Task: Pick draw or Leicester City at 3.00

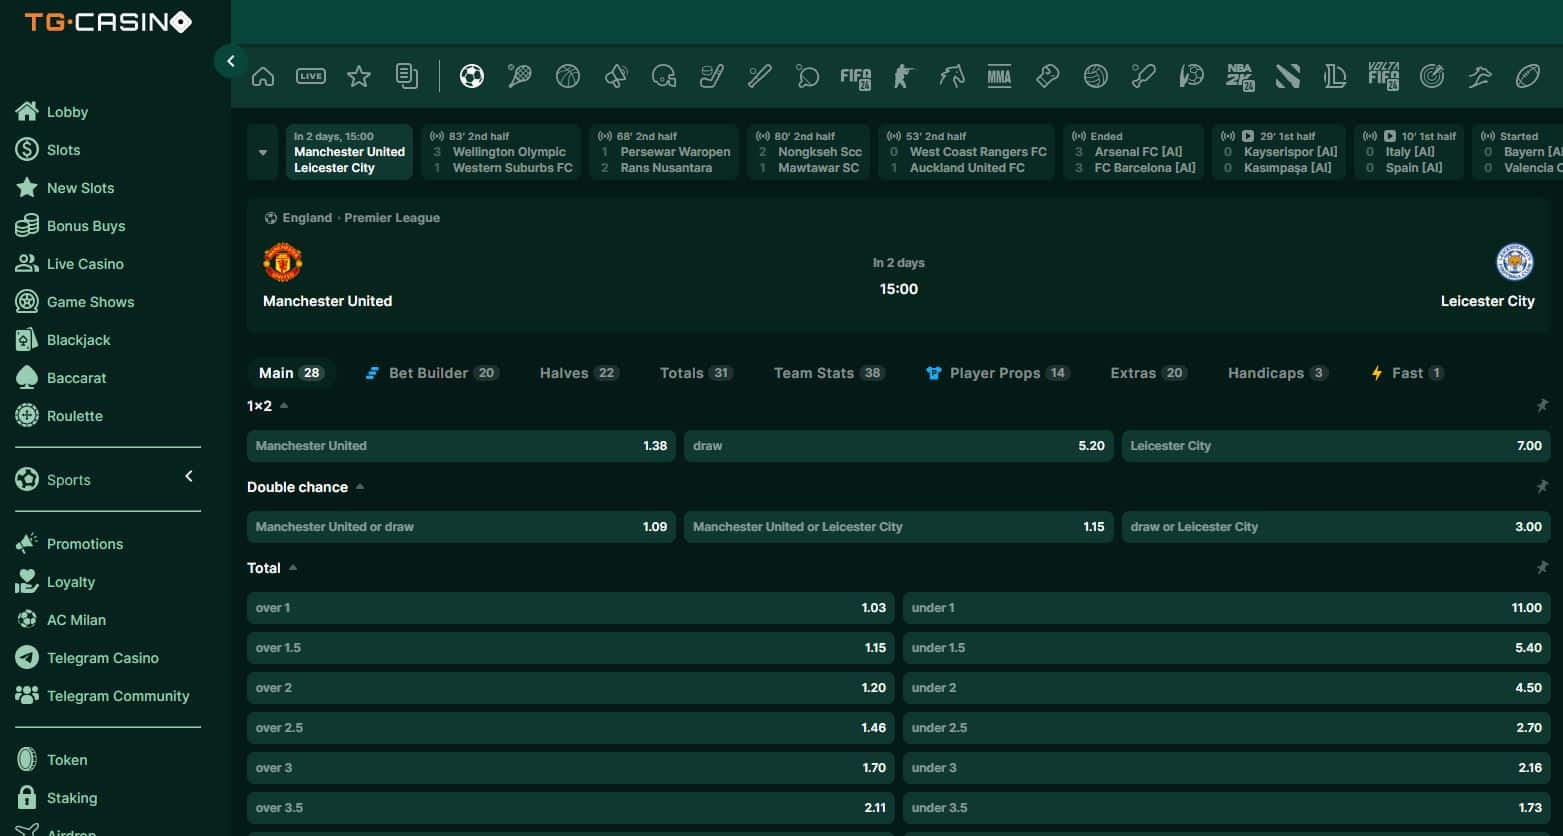Action: [1336, 527]
